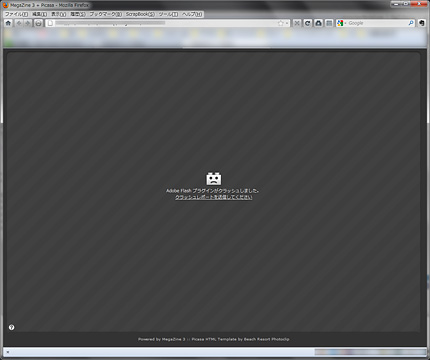Open the ヘルプ (Help) menu
Viewport: 430px width, 360px height.
click(192, 14)
